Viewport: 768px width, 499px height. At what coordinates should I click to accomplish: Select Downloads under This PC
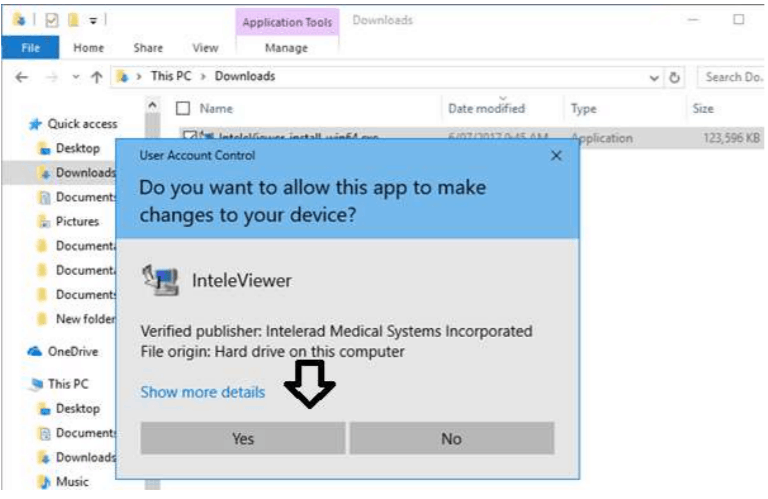pyautogui.click(x=85, y=457)
